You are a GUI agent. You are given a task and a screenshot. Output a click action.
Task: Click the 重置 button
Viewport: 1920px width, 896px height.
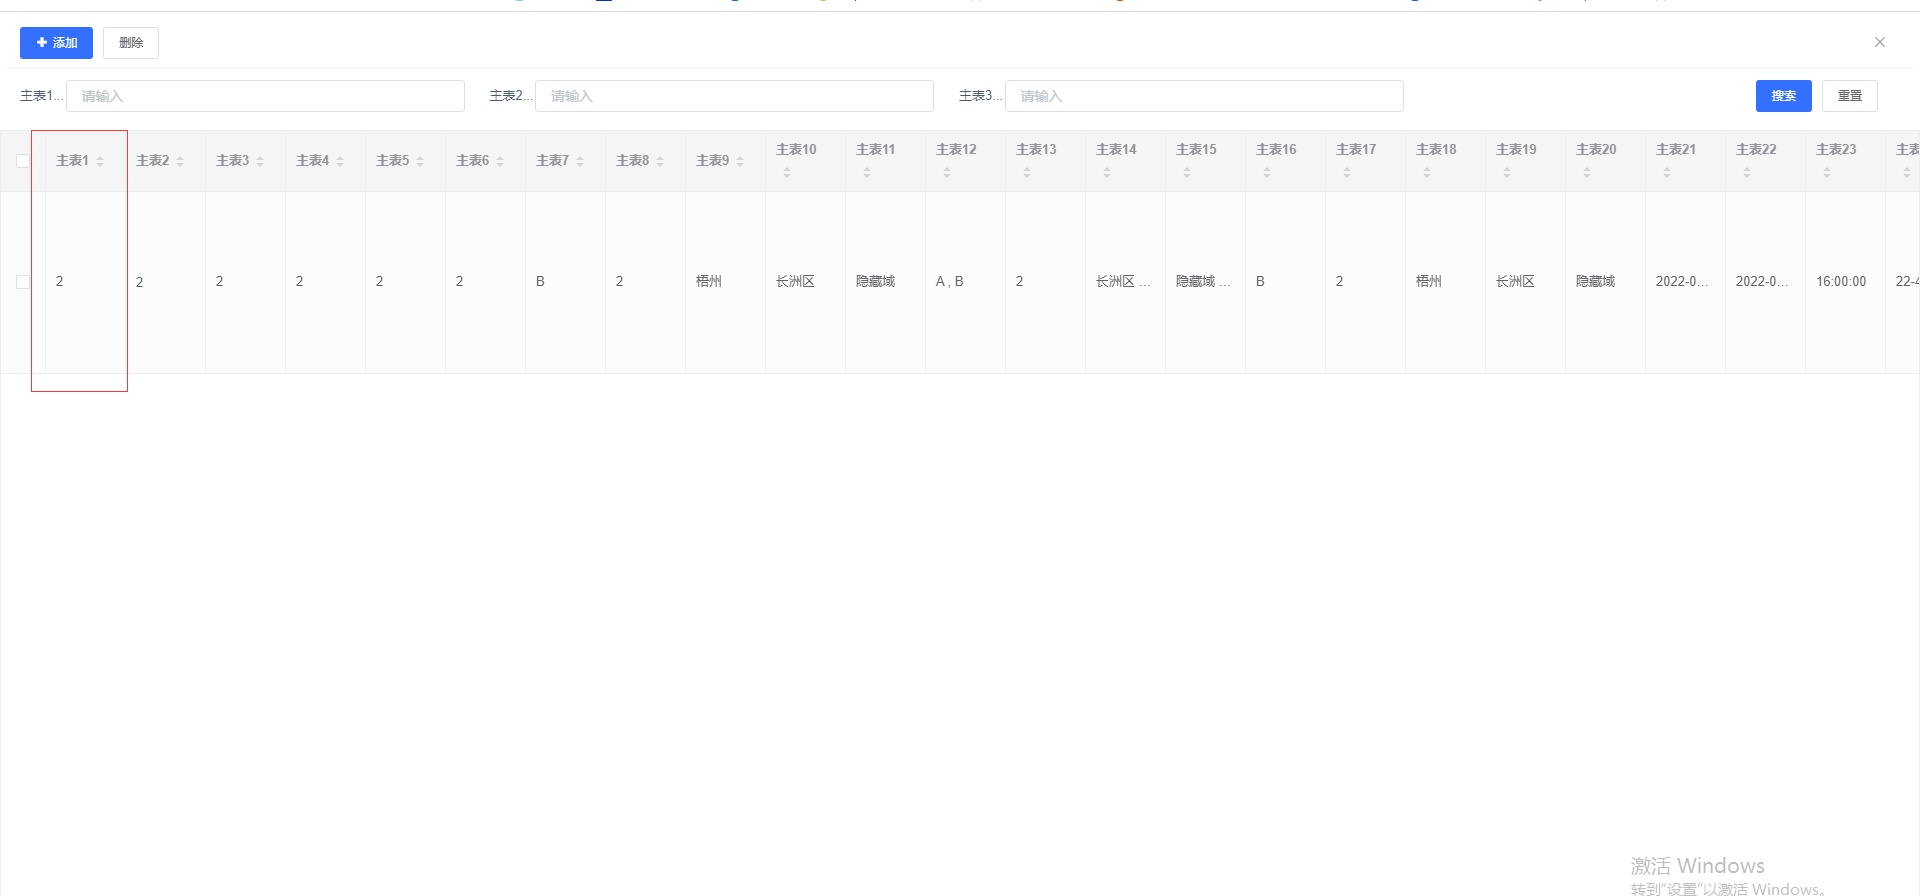click(x=1849, y=96)
